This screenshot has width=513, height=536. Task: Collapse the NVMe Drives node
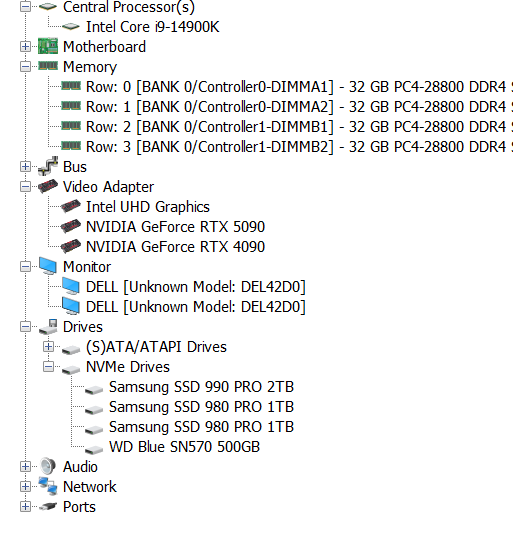click(48, 367)
